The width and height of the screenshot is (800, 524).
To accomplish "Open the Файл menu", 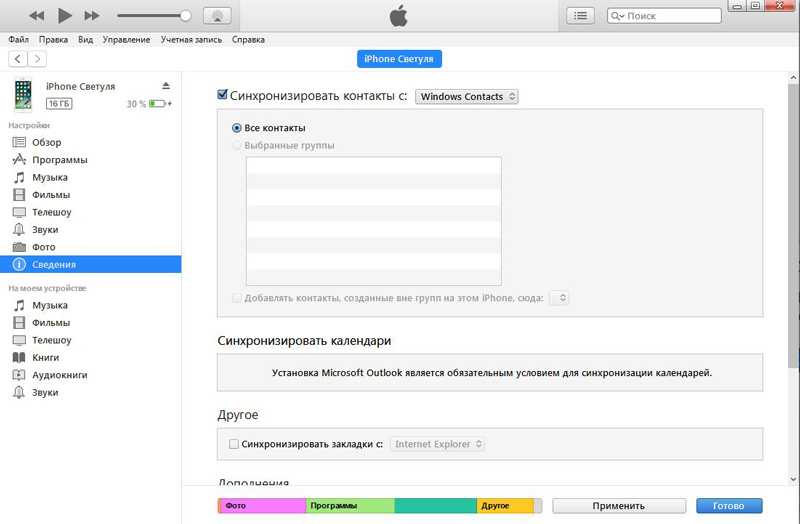I will click(18, 39).
